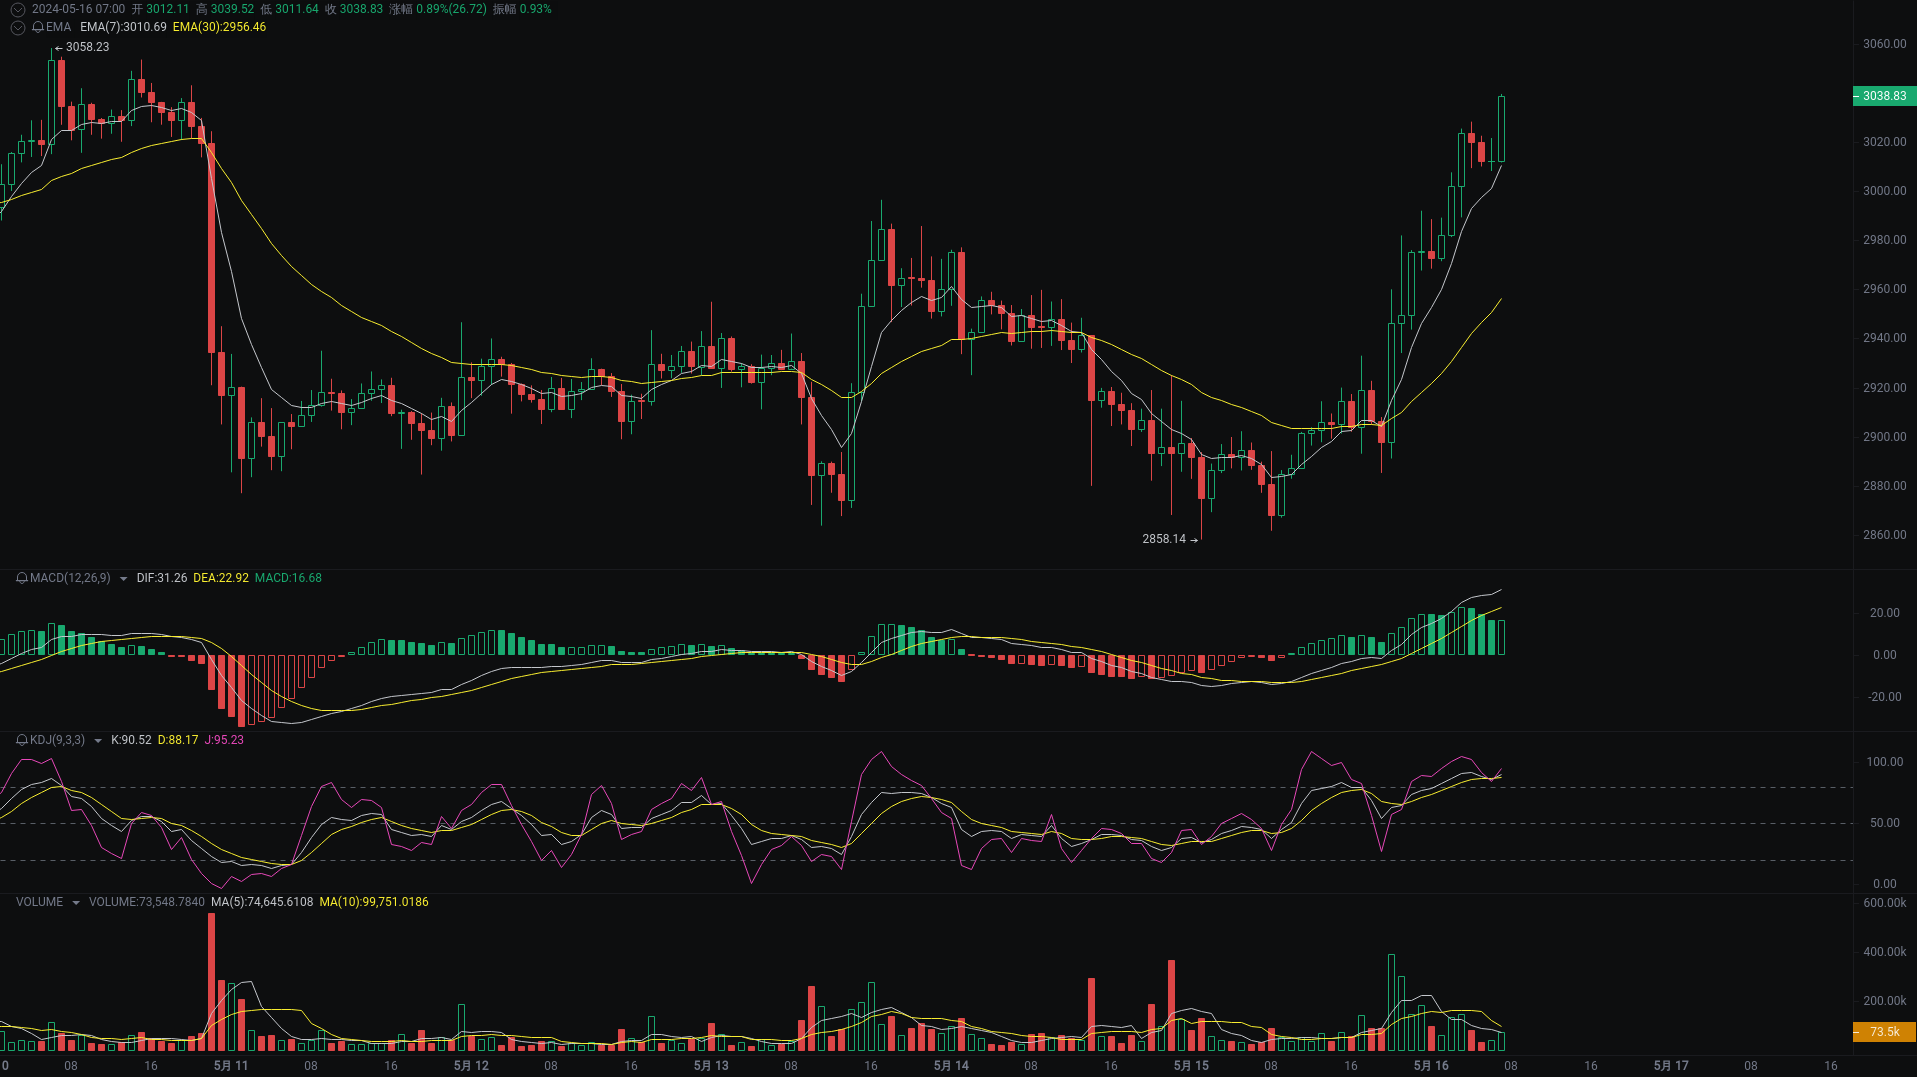Select the 5月16 date axis label

[x=1430, y=1065]
